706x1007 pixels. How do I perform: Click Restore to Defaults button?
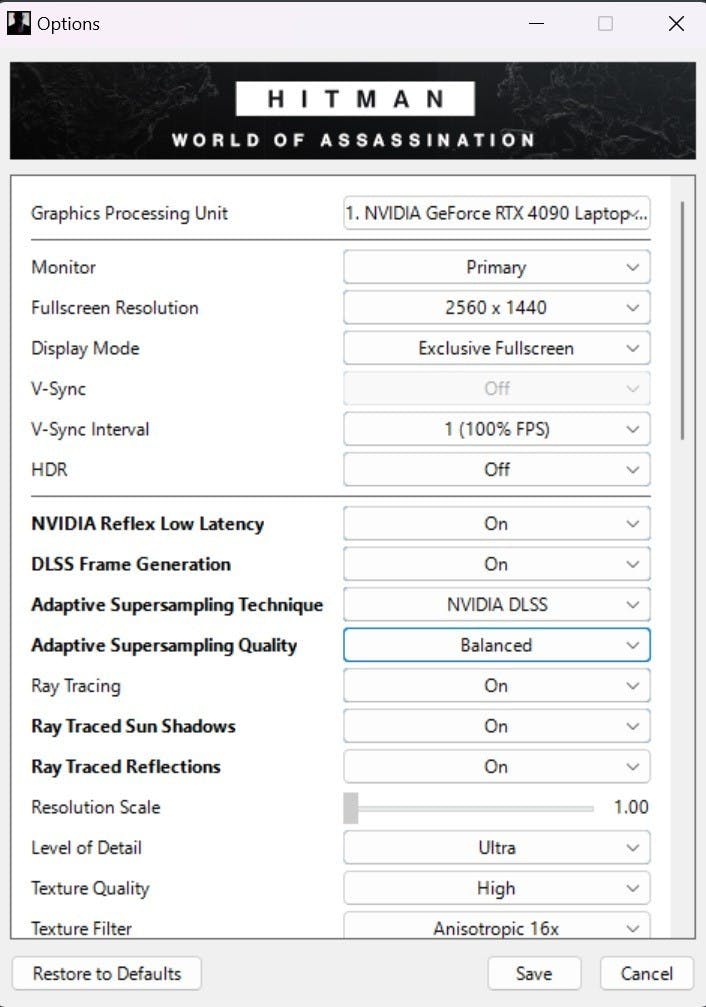coord(107,974)
